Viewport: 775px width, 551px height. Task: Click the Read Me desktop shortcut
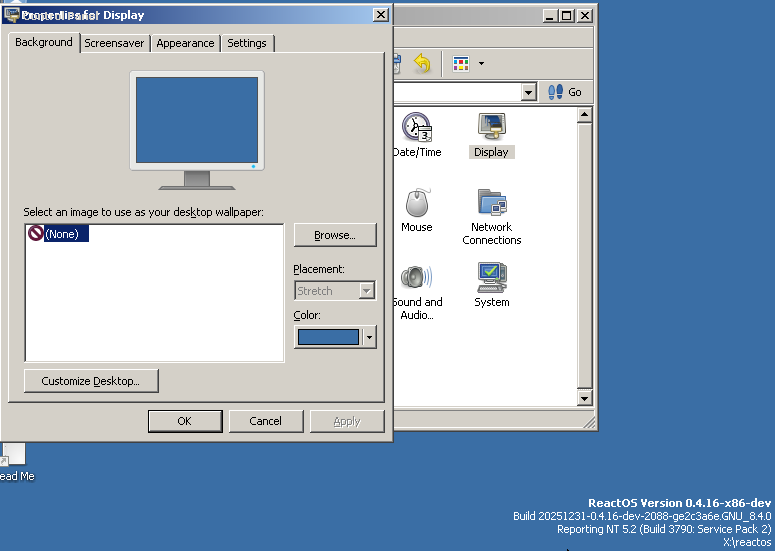point(13,455)
